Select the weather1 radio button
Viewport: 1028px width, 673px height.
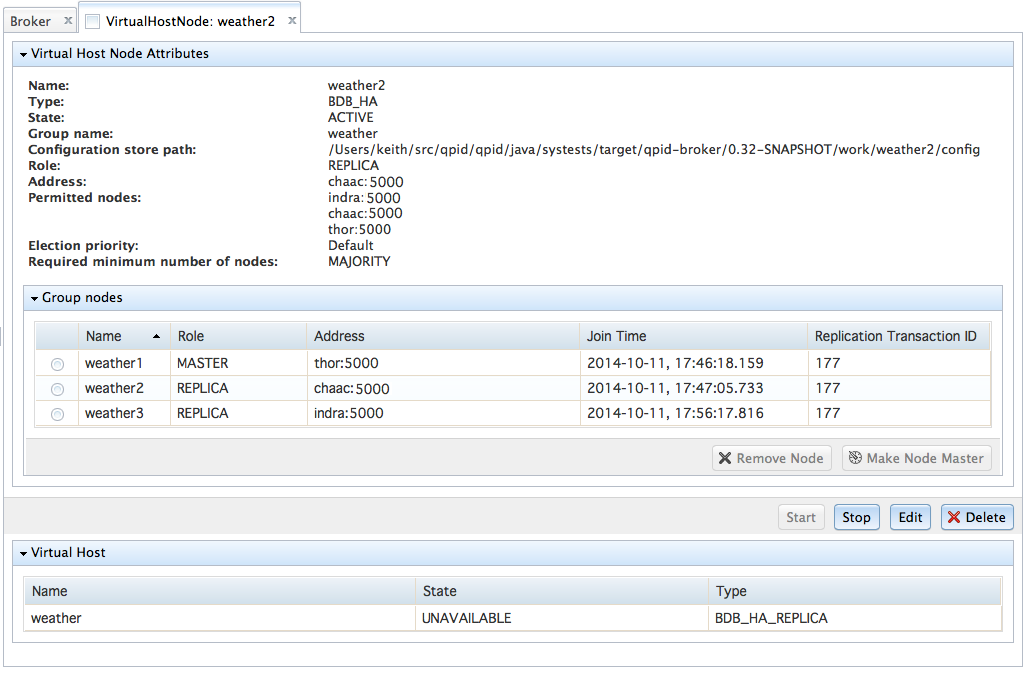pyautogui.click(x=57, y=364)
